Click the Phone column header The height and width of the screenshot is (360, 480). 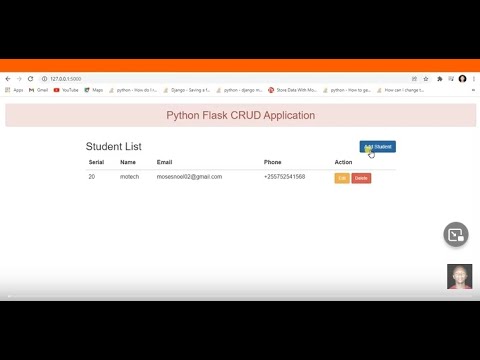click(x=273, y=162)
